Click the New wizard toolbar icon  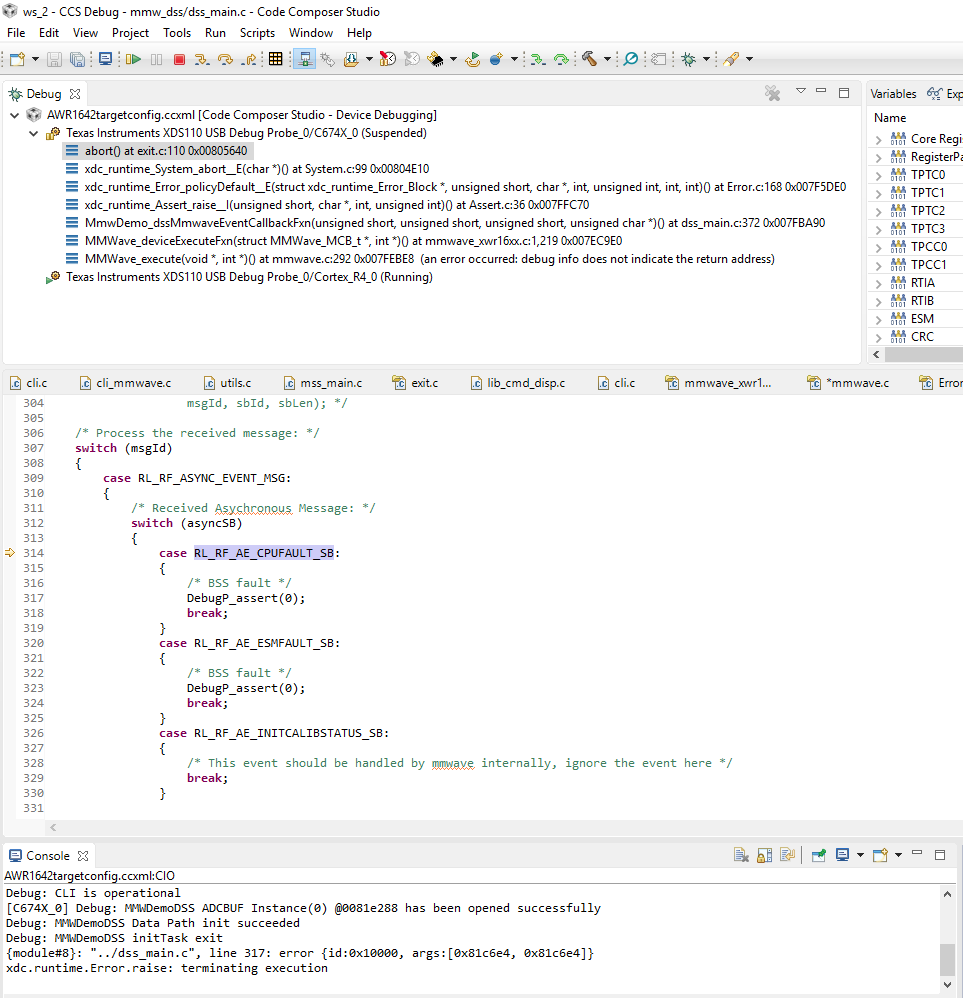coord(17,59)
